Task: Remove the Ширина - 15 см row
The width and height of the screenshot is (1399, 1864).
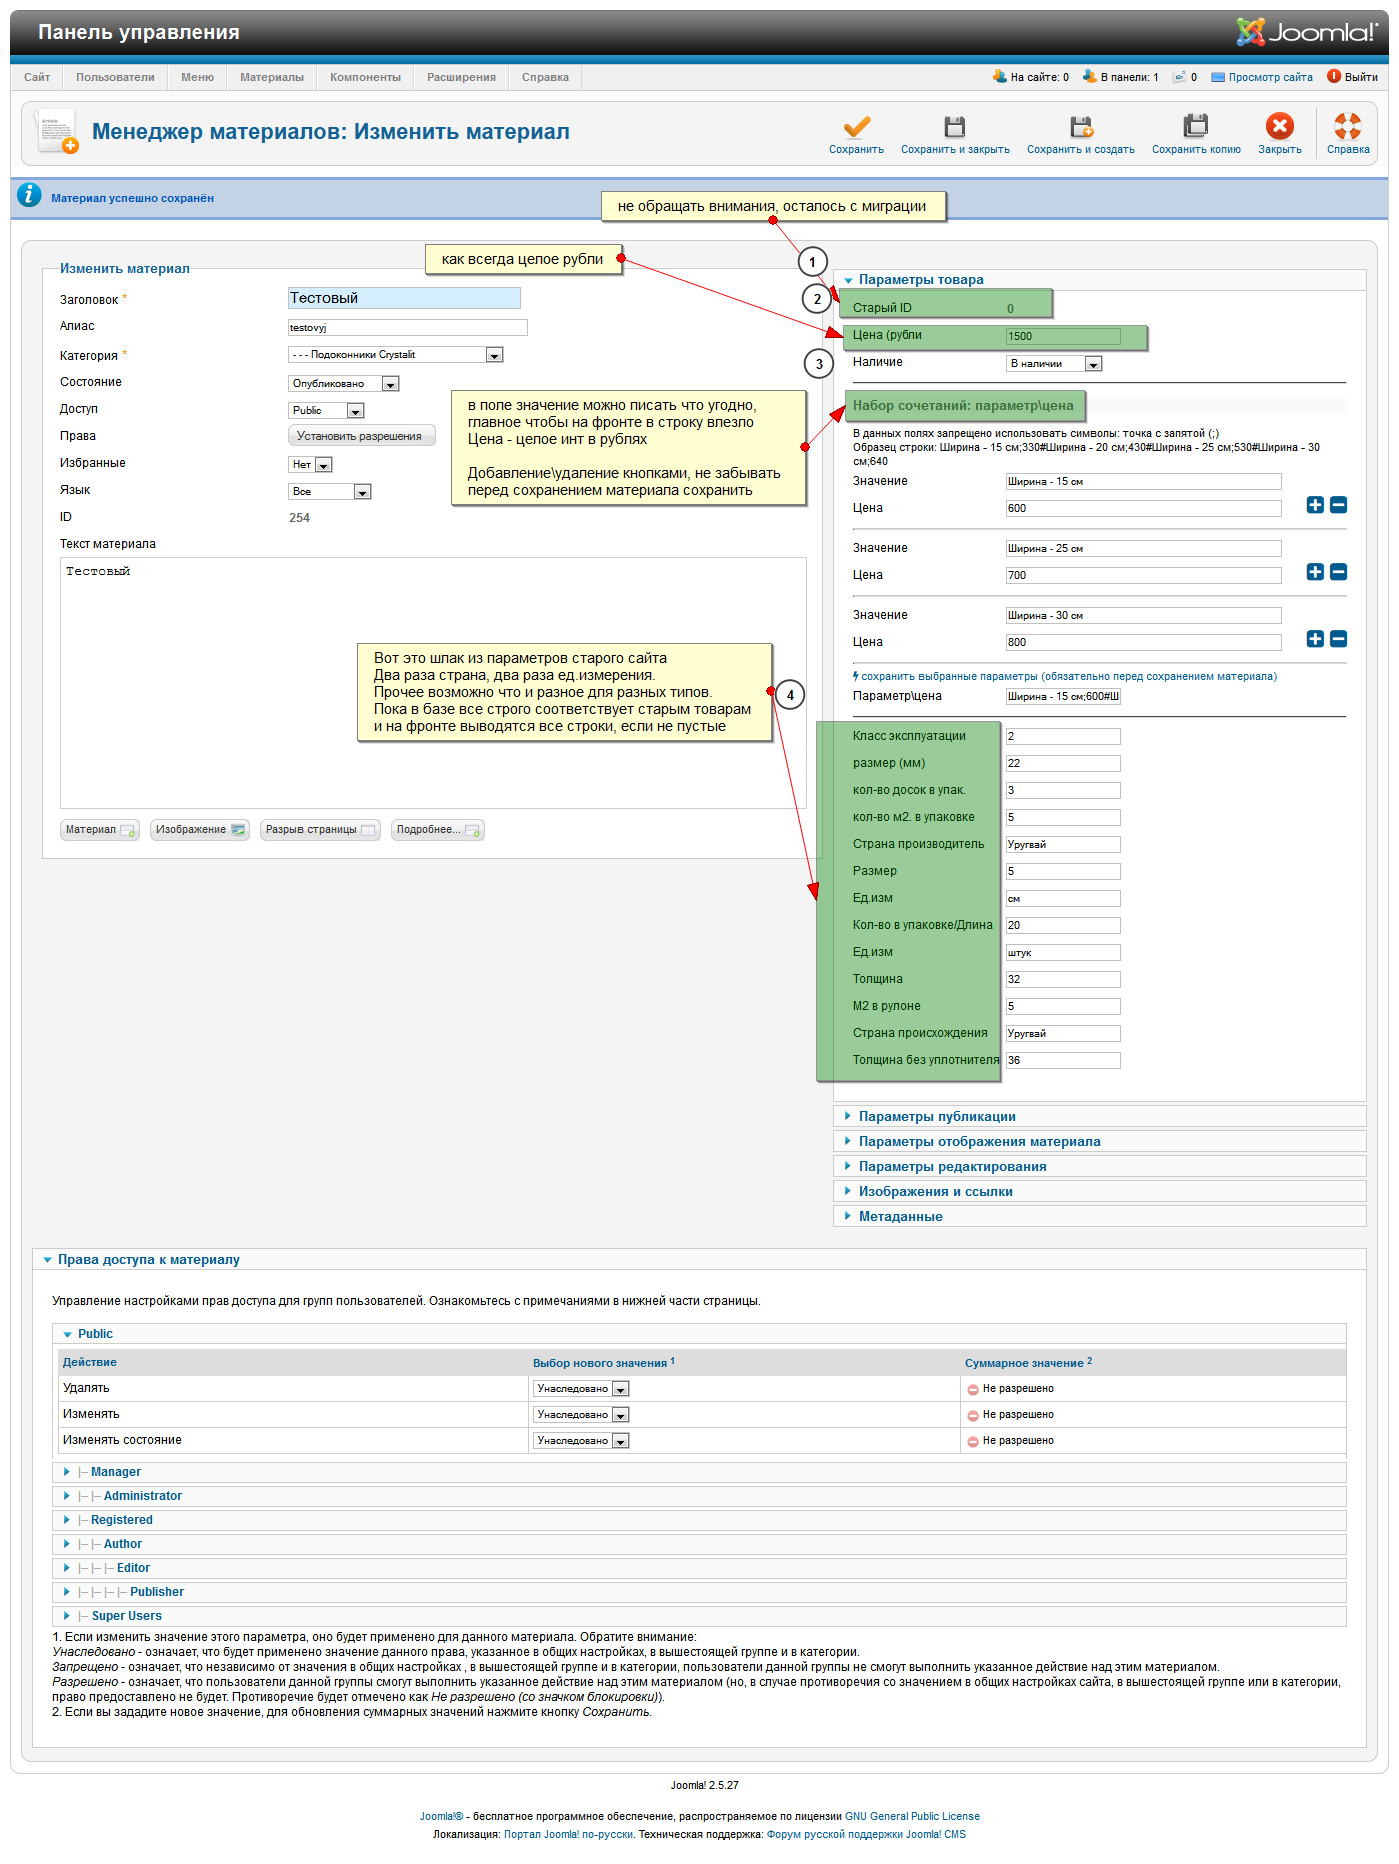Action: (1339, 505)
